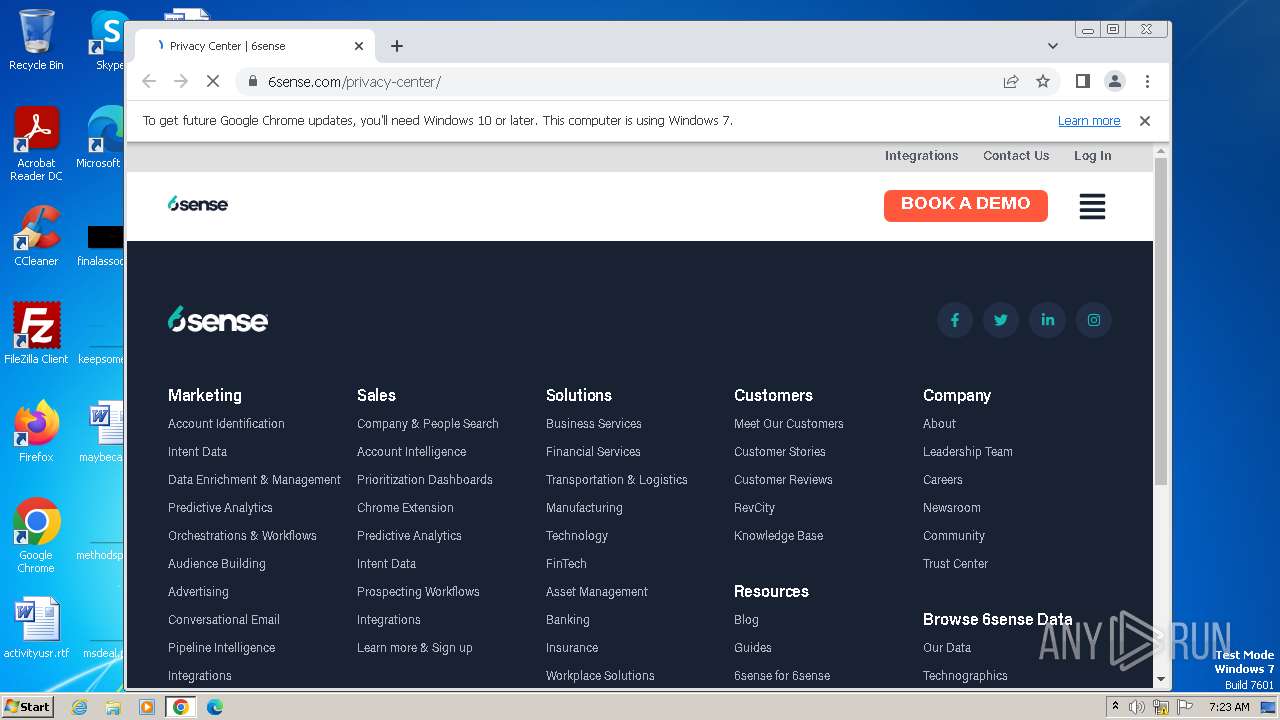This screenshot has width=1280, height=720.
Task: Click the 6sense logo in header
Action: tap(198, 204)
